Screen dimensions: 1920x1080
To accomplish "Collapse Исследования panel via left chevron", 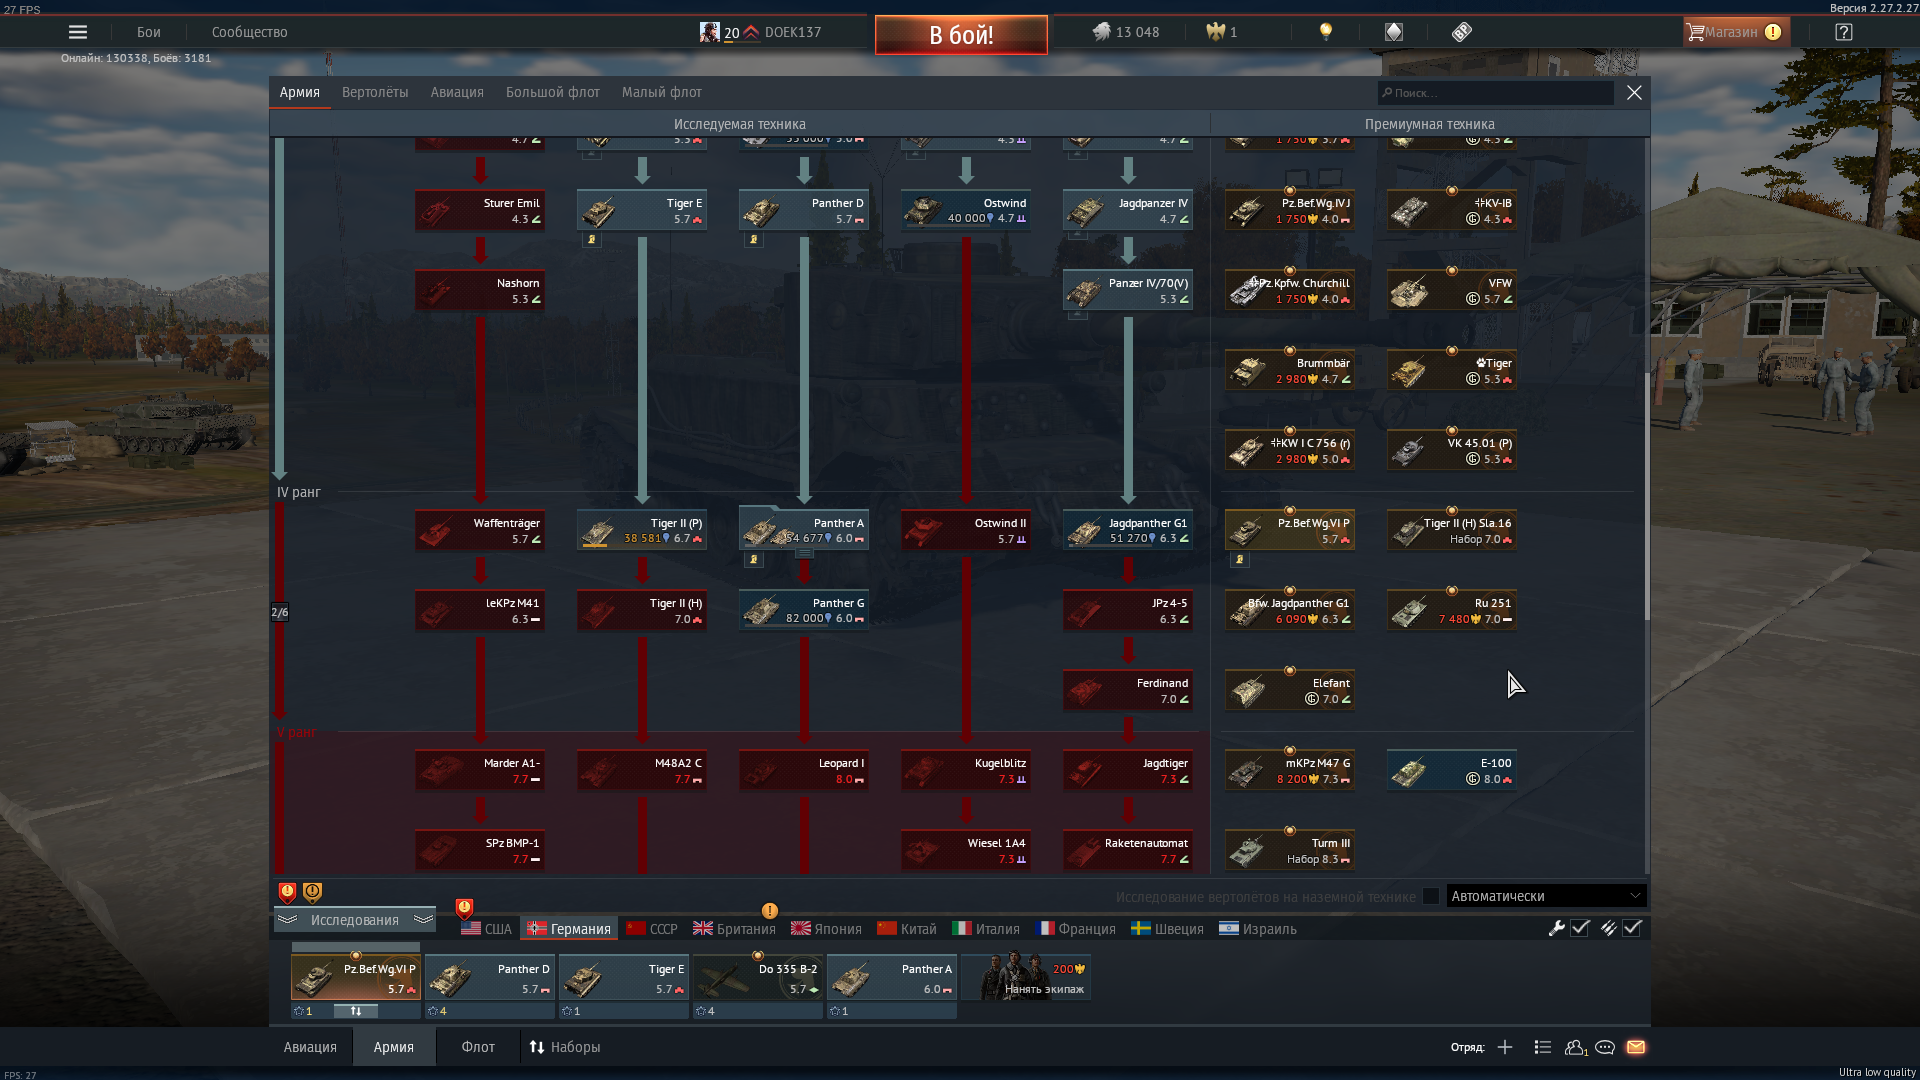I will coord(288,920).
